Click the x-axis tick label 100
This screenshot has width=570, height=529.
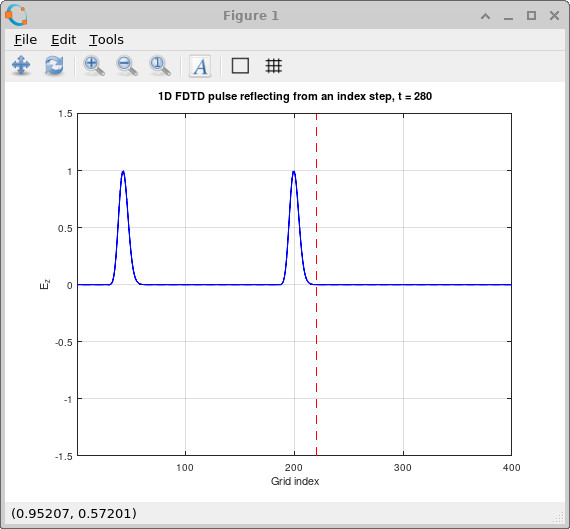click(x=185, y=468)
